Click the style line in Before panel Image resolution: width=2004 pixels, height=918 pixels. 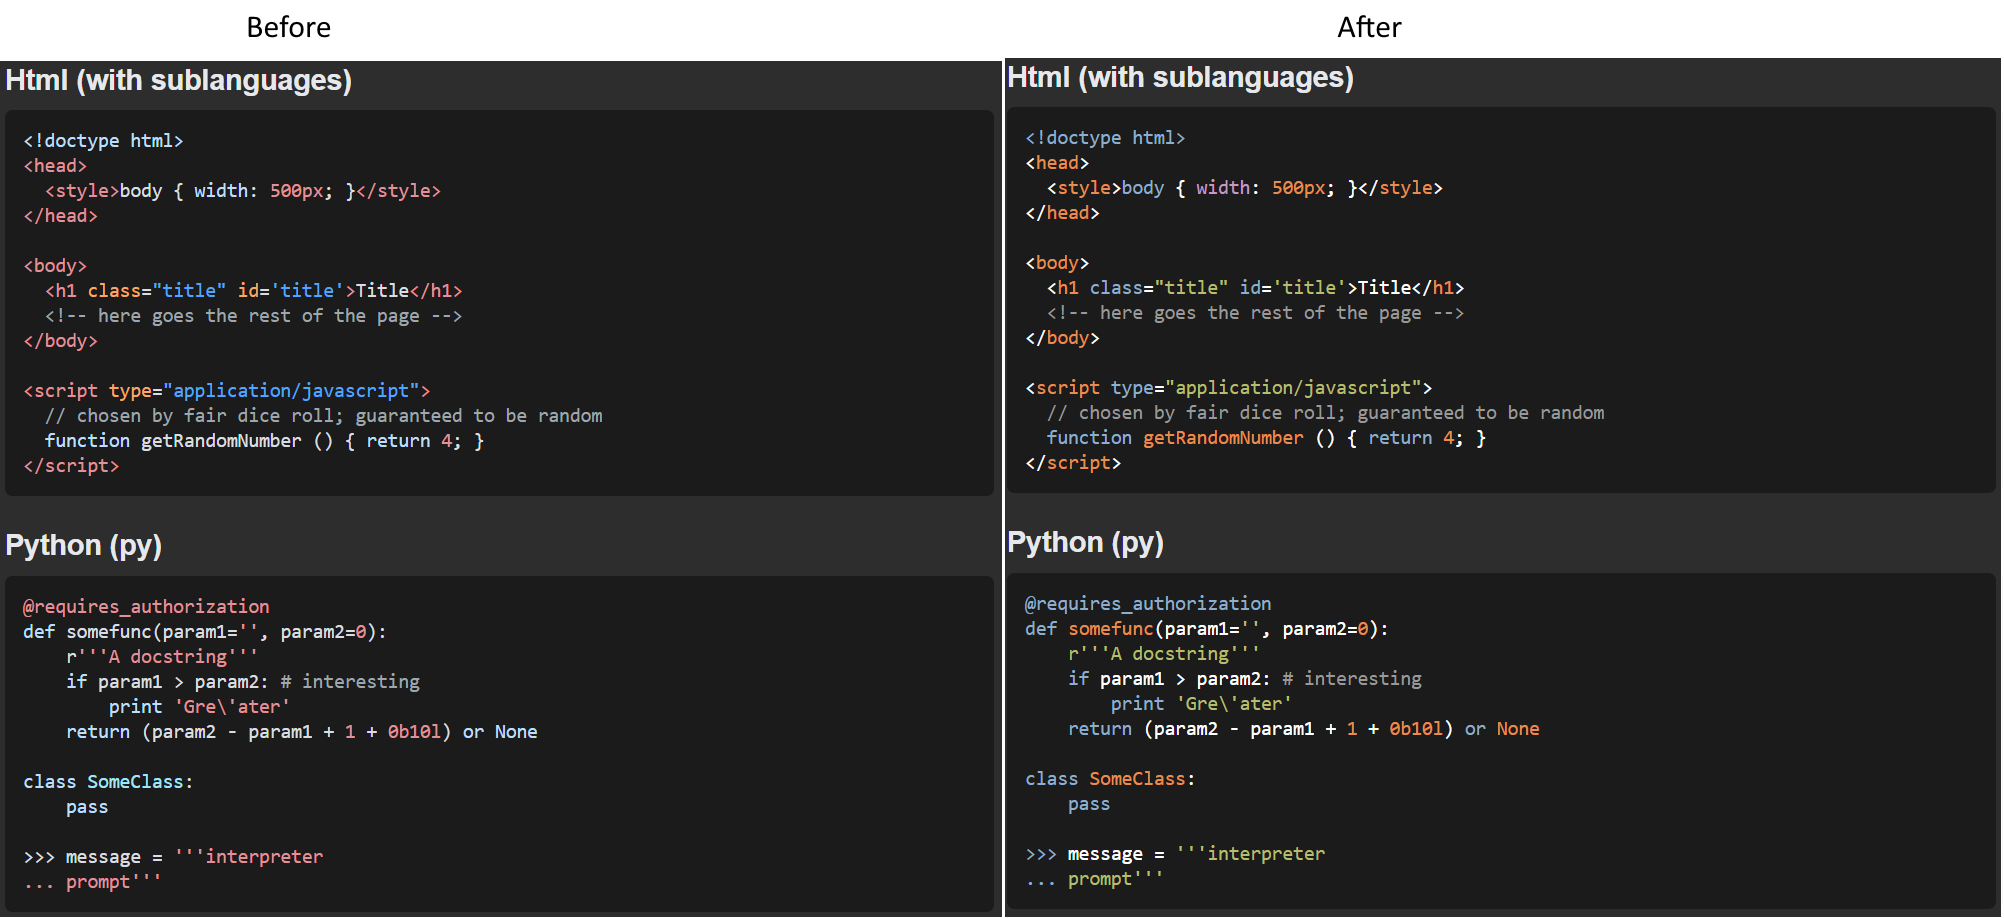coord(243,191)
